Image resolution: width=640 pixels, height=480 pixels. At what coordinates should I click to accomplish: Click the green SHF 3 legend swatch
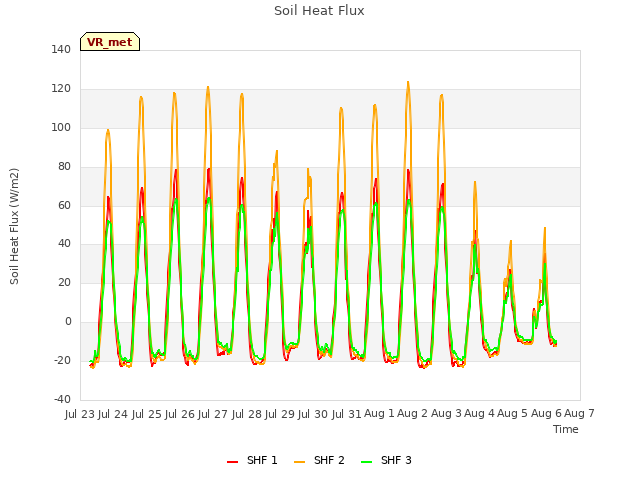pos(366,461)
